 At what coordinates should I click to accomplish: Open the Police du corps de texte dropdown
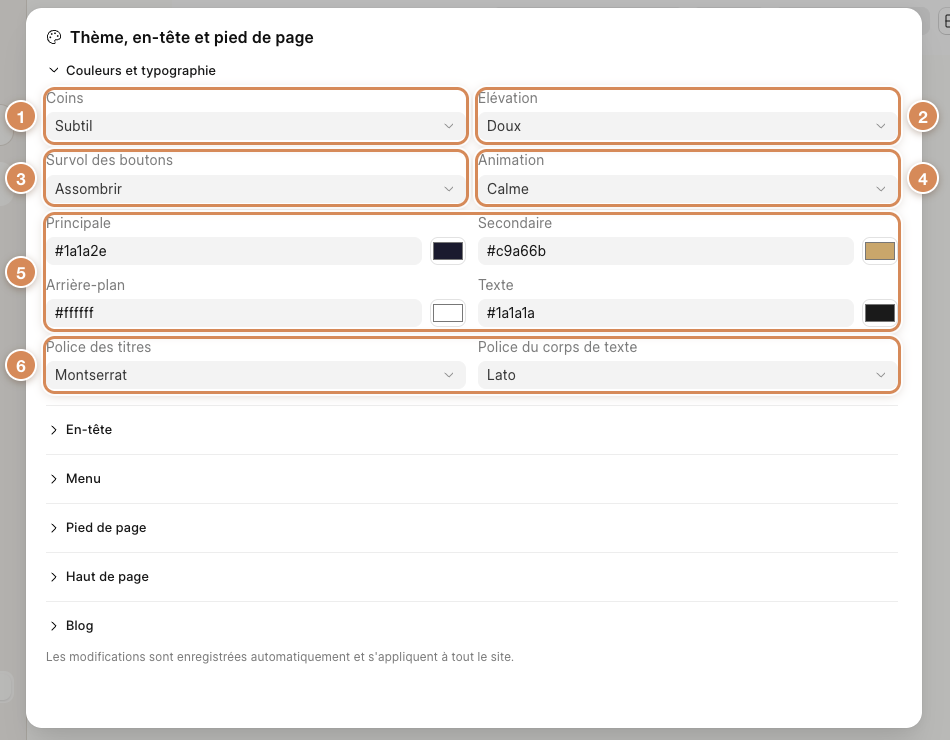(688, 375)
